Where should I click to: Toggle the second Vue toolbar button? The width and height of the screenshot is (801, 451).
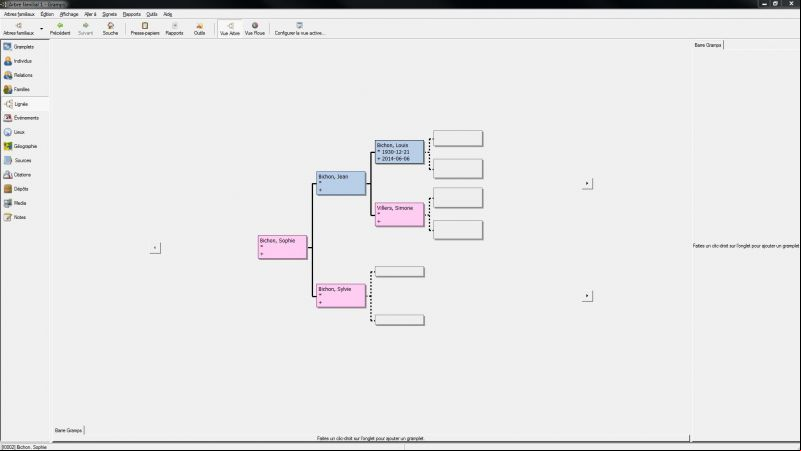pyautogui.click(x=255, y=29)
